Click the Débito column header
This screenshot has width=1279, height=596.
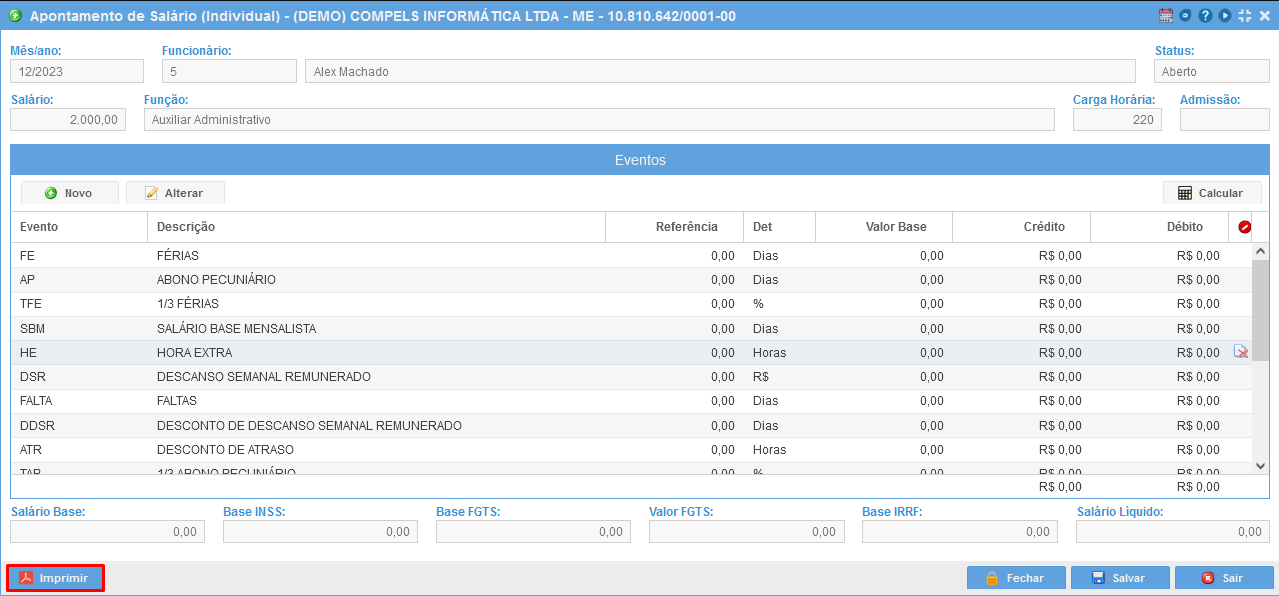pos(1159,227)
